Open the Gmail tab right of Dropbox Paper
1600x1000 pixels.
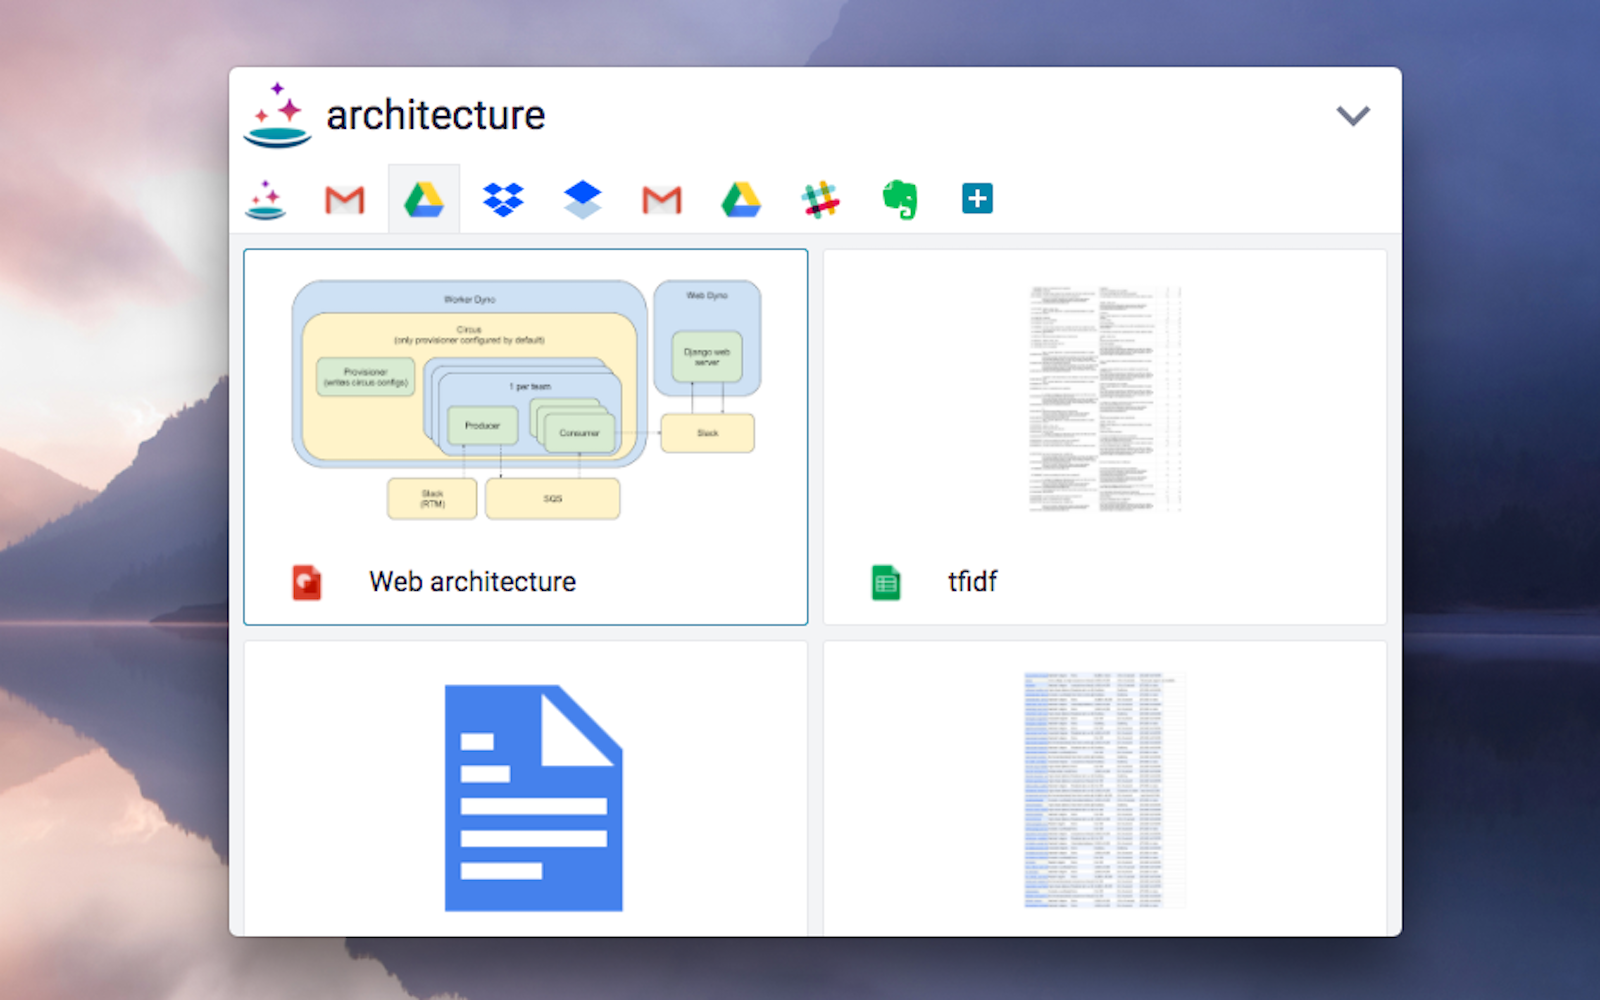[x=662, y=200]
